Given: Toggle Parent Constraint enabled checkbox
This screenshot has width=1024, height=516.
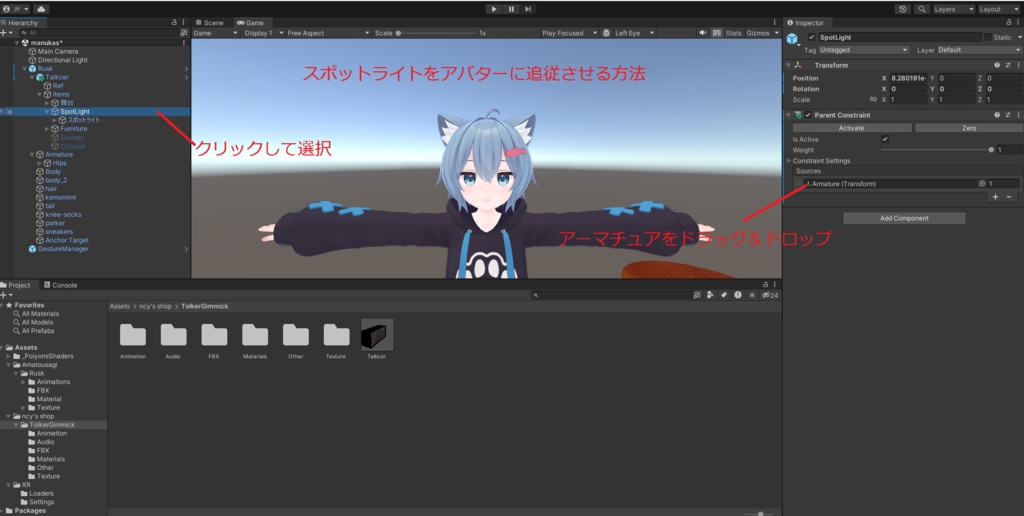Looking at the screenshot, I should click(808, 115).
